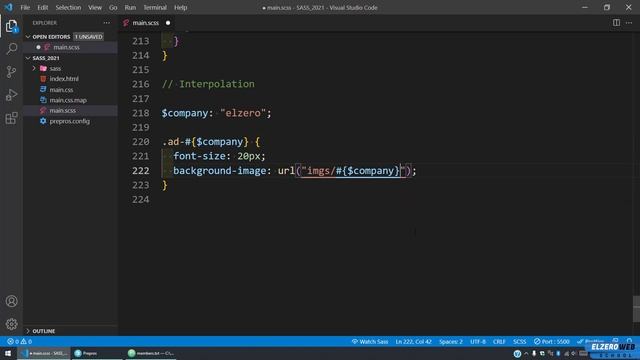Open the Accounts menu icon
This screenshot has height=360, width=640.
pyautogui.click(x=11, y=301)
